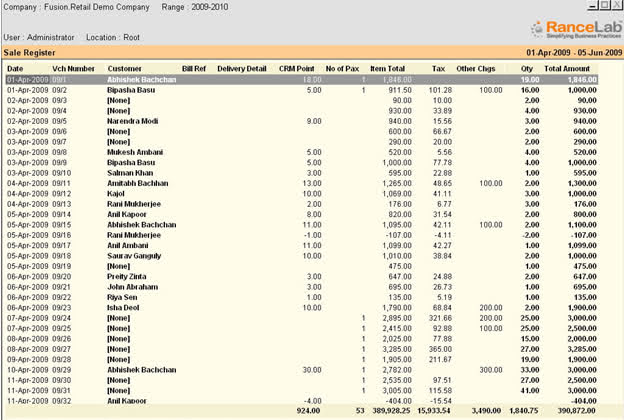The width and height of the screenshot is (624, 420).
Task: Click customer Salman Khan
Action: [x=130, y=173]
